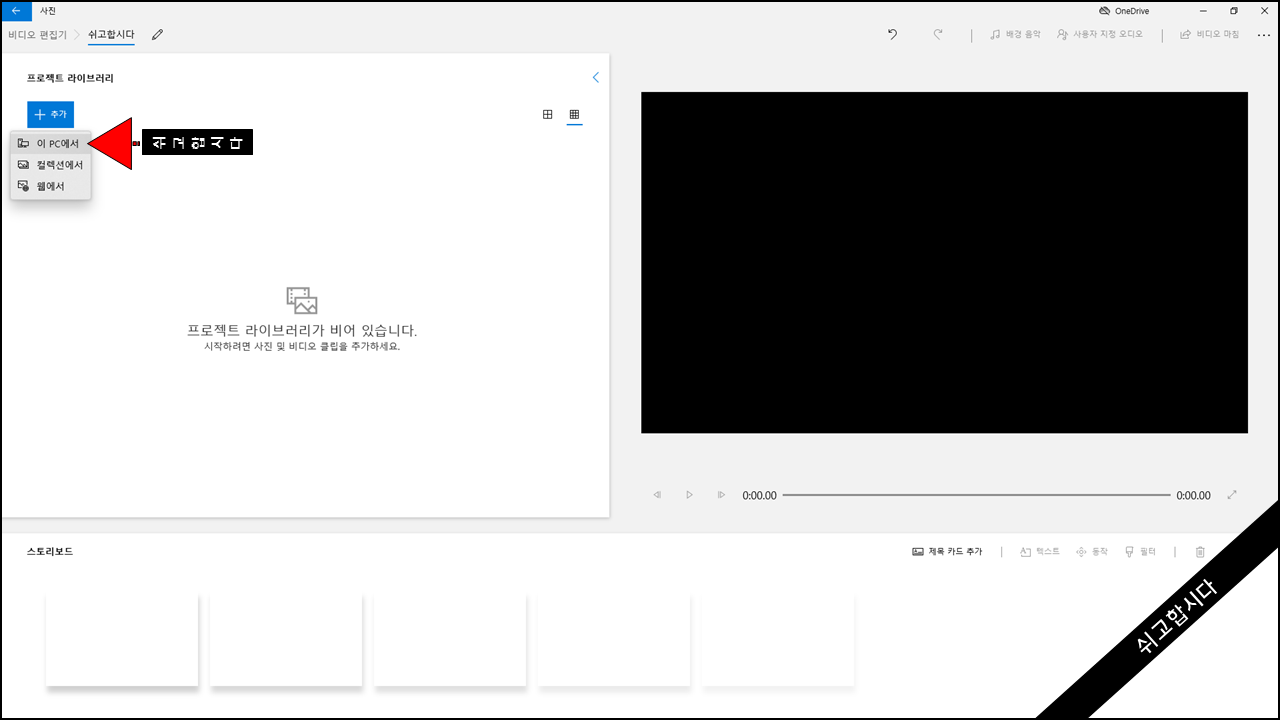Click the 스토리보드 heading text
Viewport: 1280px width, 720px height.
pyautogui.click(x=50, y=552)
